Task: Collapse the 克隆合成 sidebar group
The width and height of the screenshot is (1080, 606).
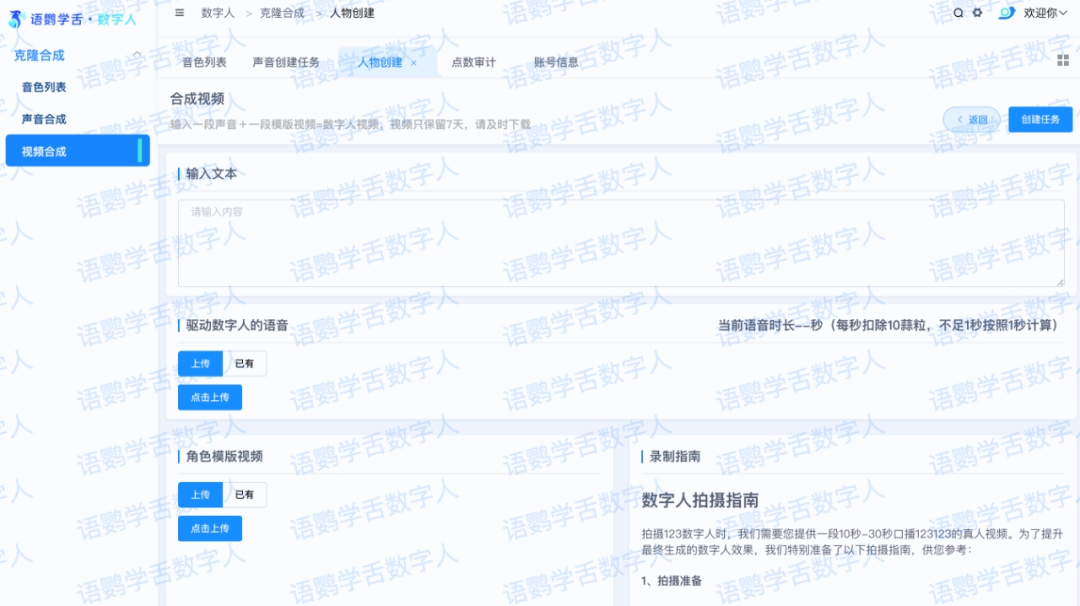Action: click(x=137, y=55)
